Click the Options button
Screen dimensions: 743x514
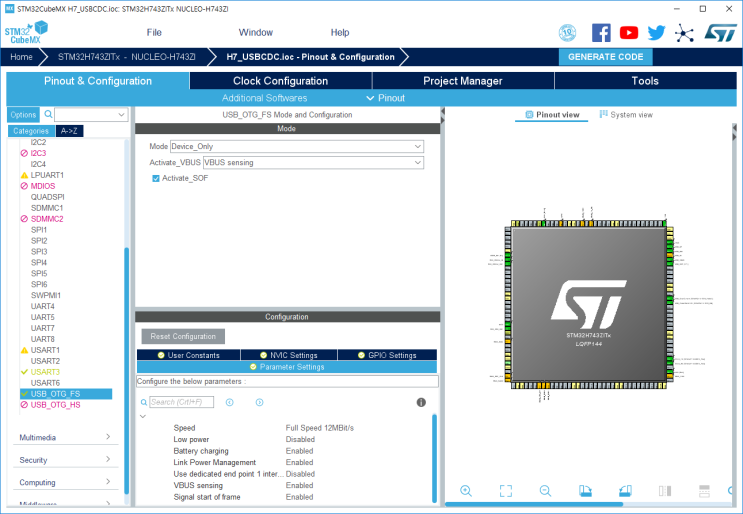pos(23,115)
